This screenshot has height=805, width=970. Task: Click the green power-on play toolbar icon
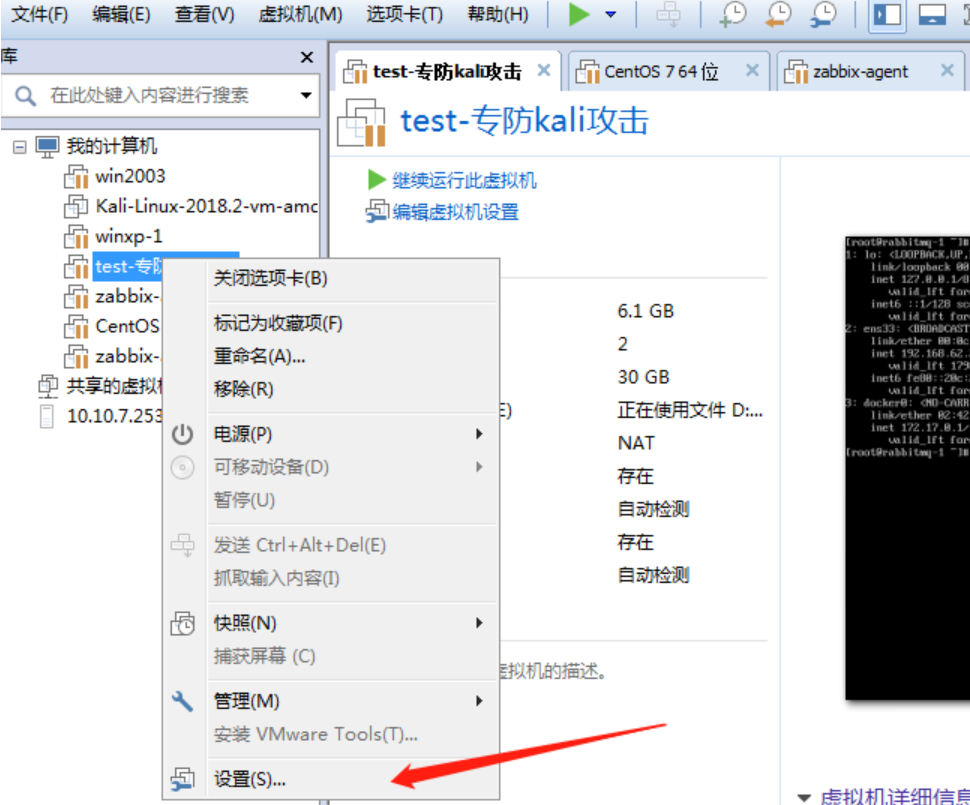pyautogui.click(x=578, y=14)
